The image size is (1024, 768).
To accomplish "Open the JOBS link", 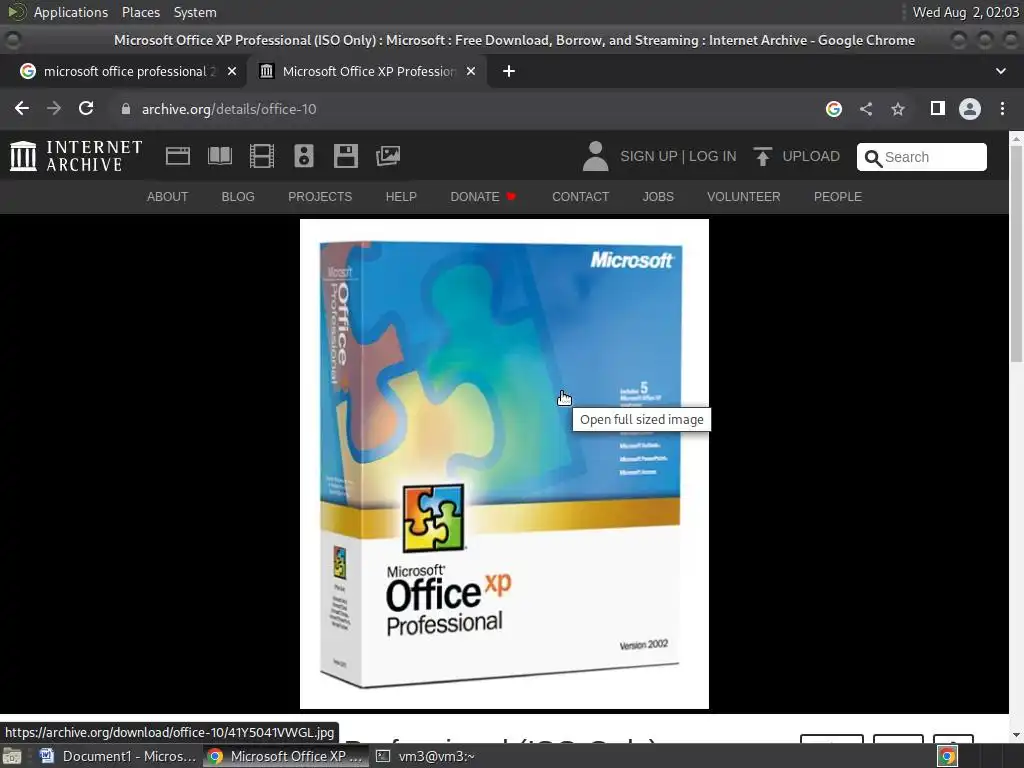I will [x=658, y=197].
